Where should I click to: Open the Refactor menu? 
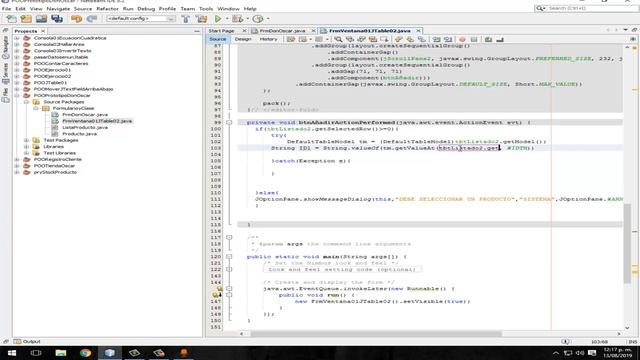107,9
